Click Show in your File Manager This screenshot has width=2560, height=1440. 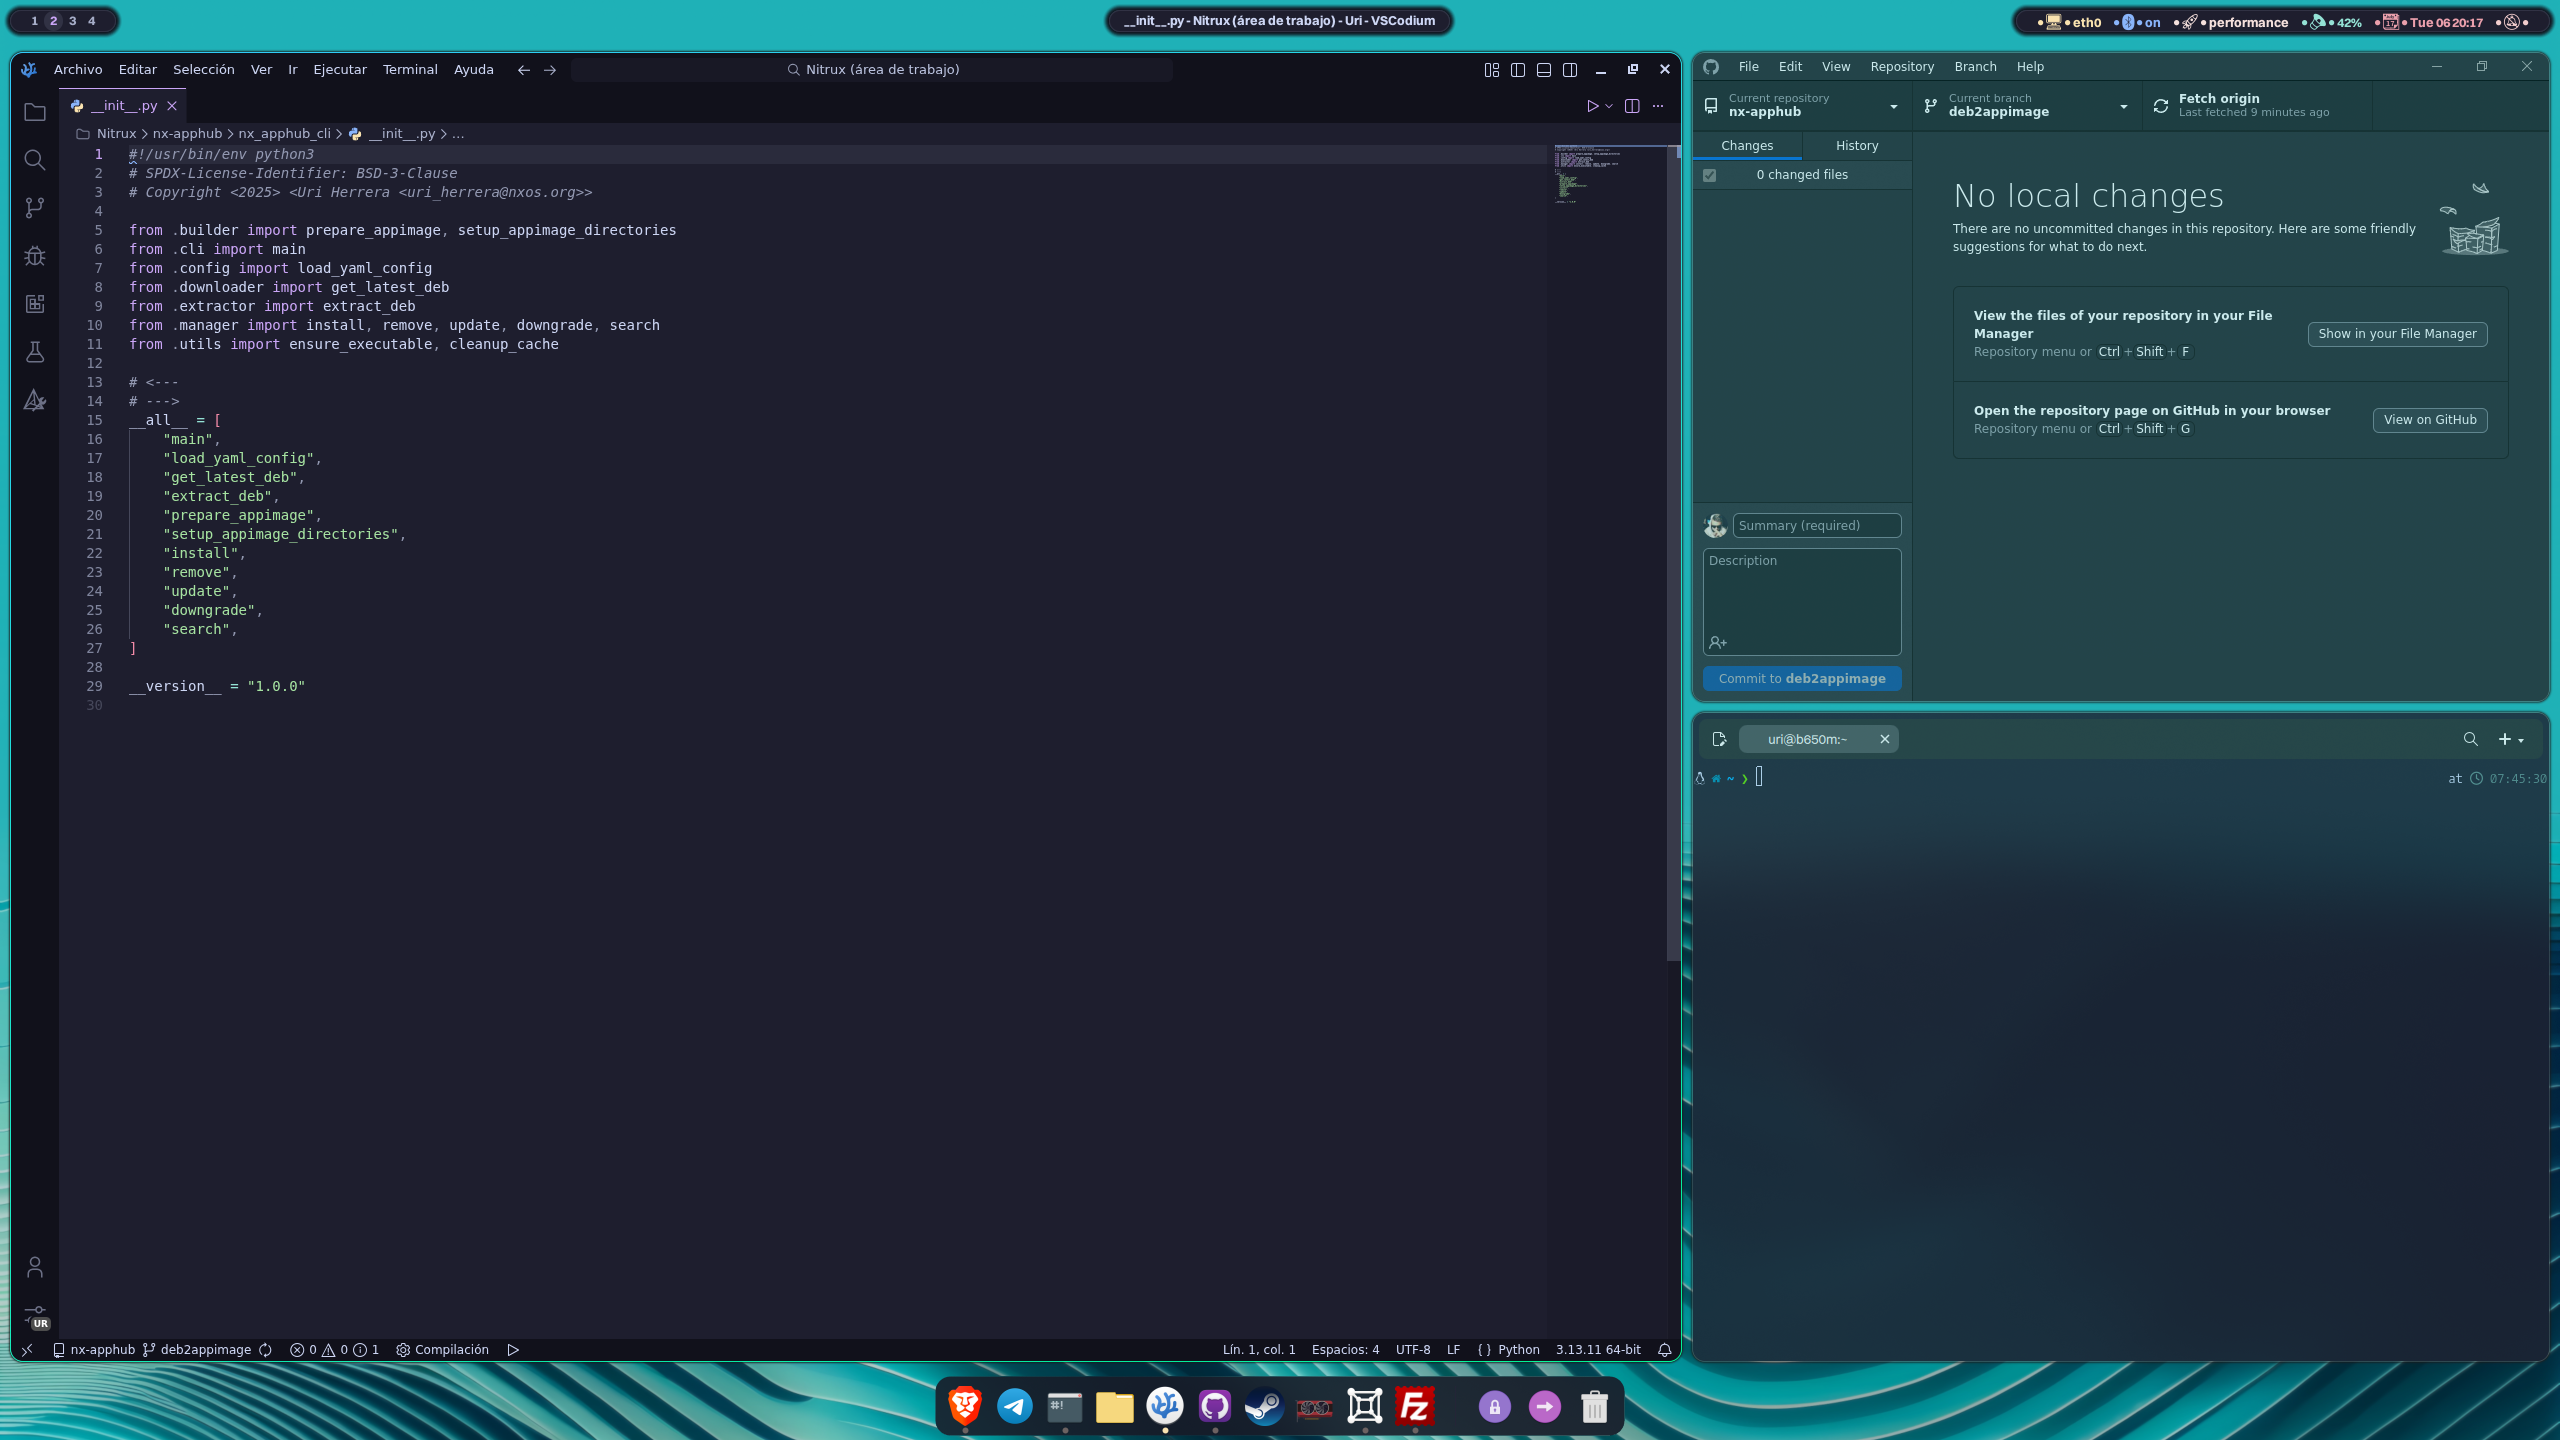pos(2397,334)
